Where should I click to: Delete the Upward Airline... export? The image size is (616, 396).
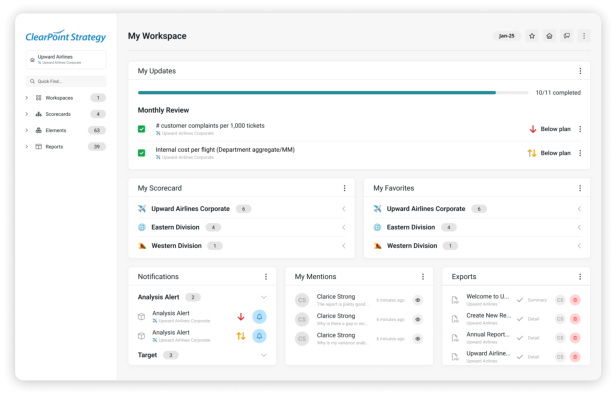(575, 357)
